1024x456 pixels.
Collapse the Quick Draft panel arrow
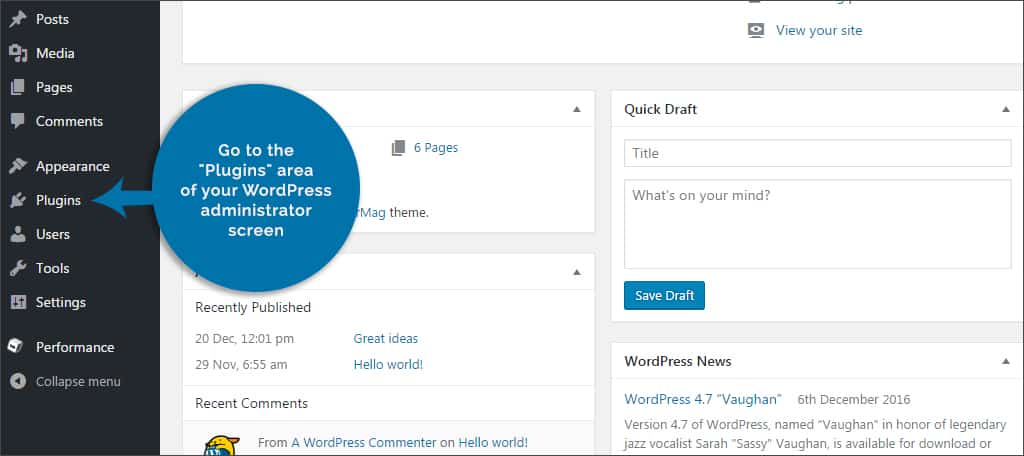pyautogui.click(x=1006, y=110)
